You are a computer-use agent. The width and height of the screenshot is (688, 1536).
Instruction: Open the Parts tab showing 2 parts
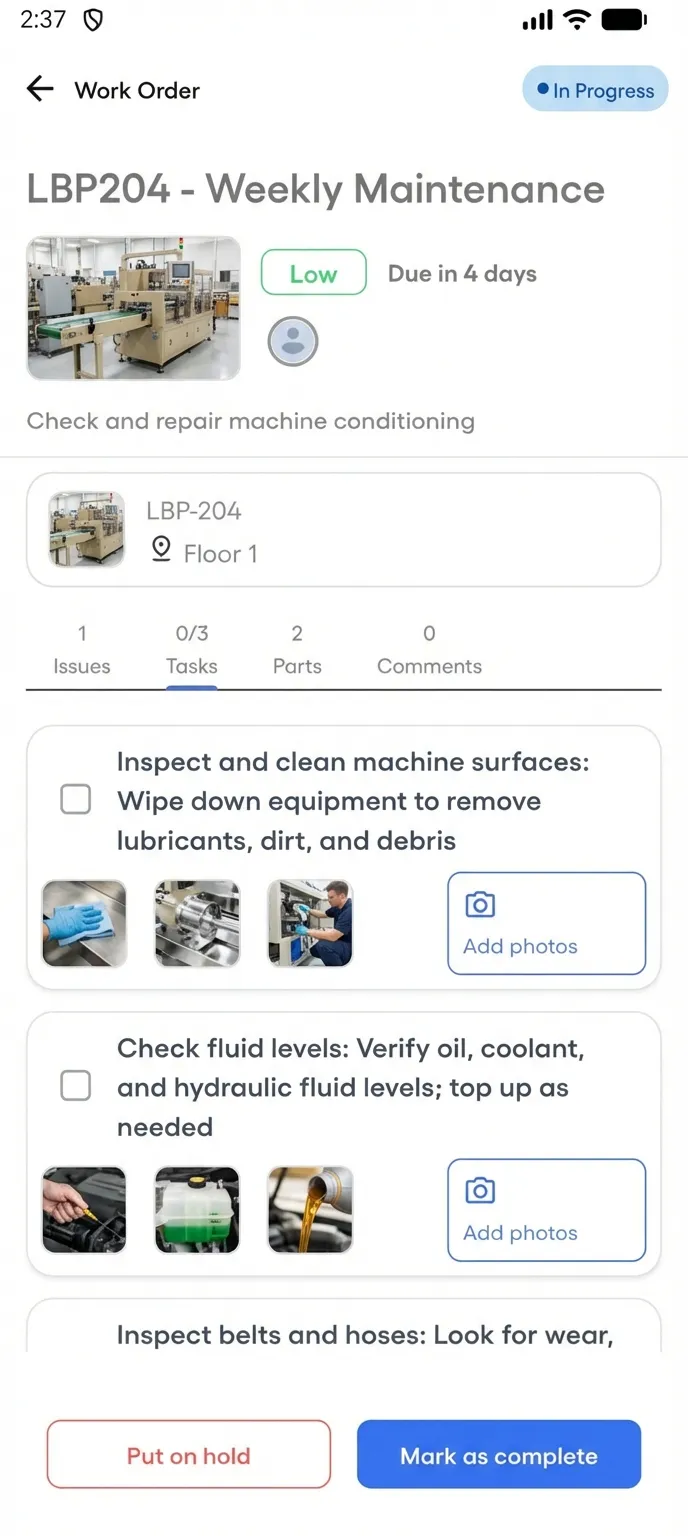(296, 648)
